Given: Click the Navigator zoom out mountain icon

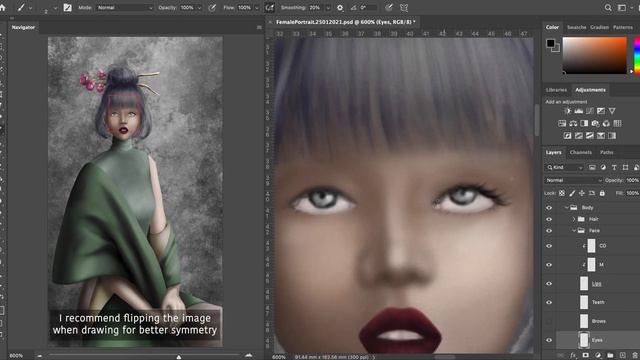Looking at the screenshot, I should point(39,356).
